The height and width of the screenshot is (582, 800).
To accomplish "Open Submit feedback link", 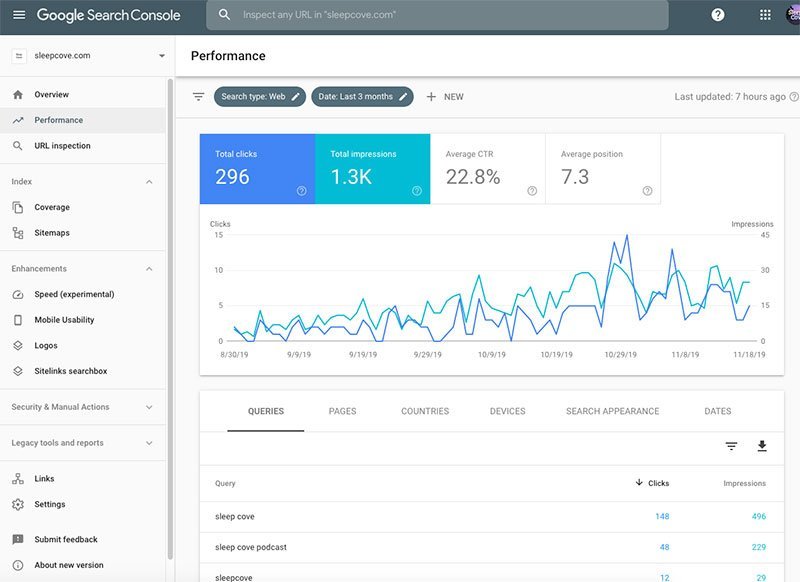I will coord(66,539).
